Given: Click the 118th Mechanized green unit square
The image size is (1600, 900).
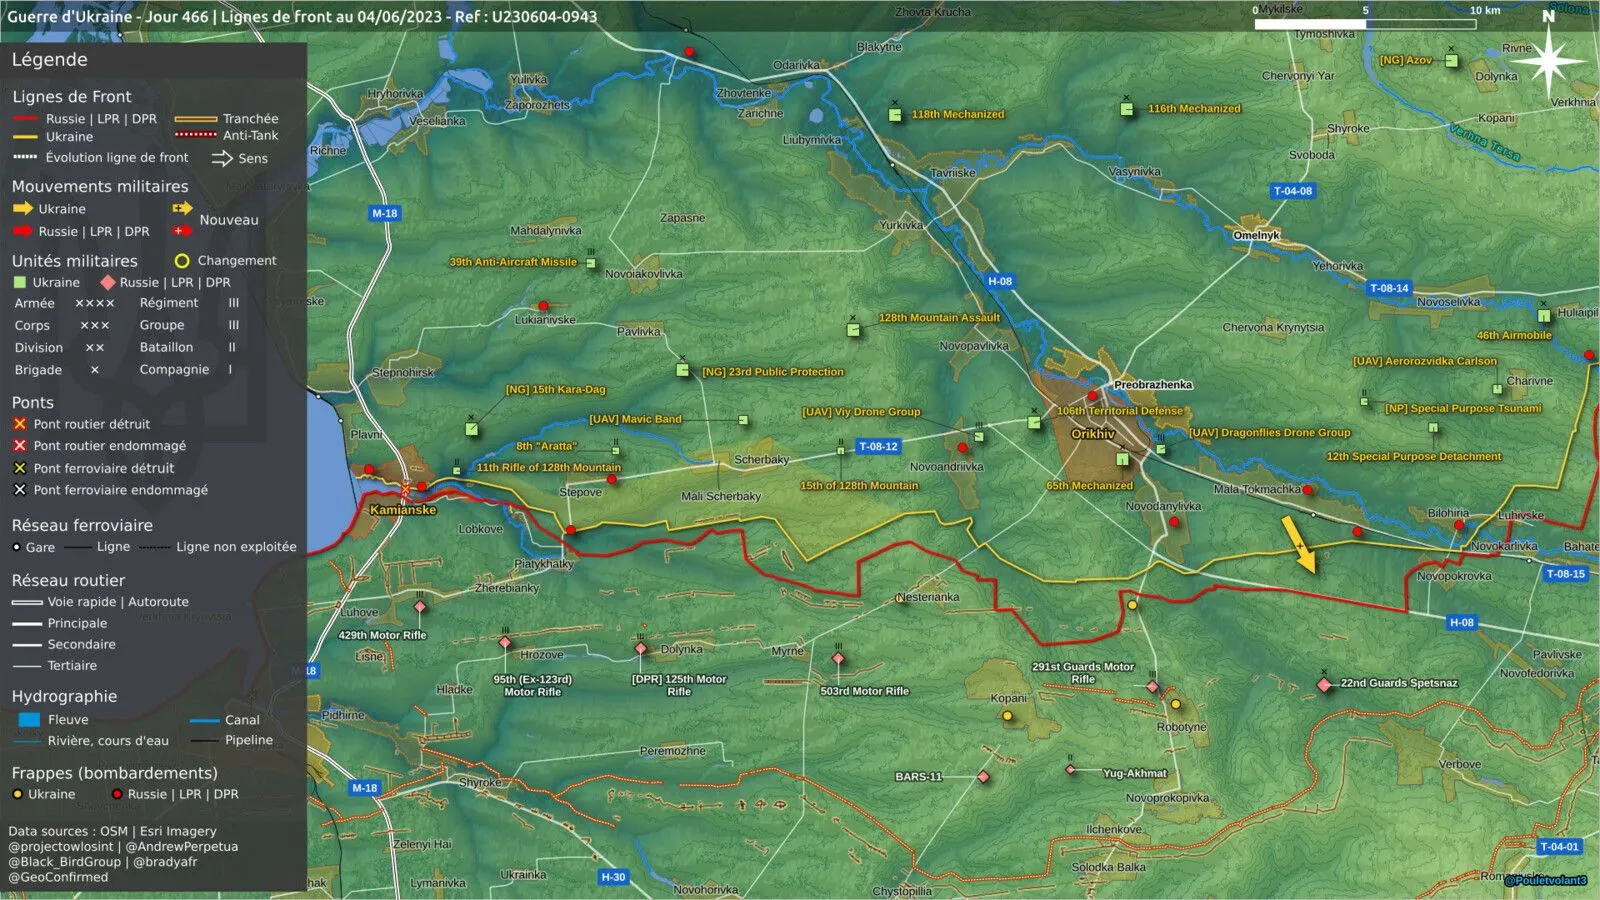Looking at the screenshot, I should click(895, 115).
